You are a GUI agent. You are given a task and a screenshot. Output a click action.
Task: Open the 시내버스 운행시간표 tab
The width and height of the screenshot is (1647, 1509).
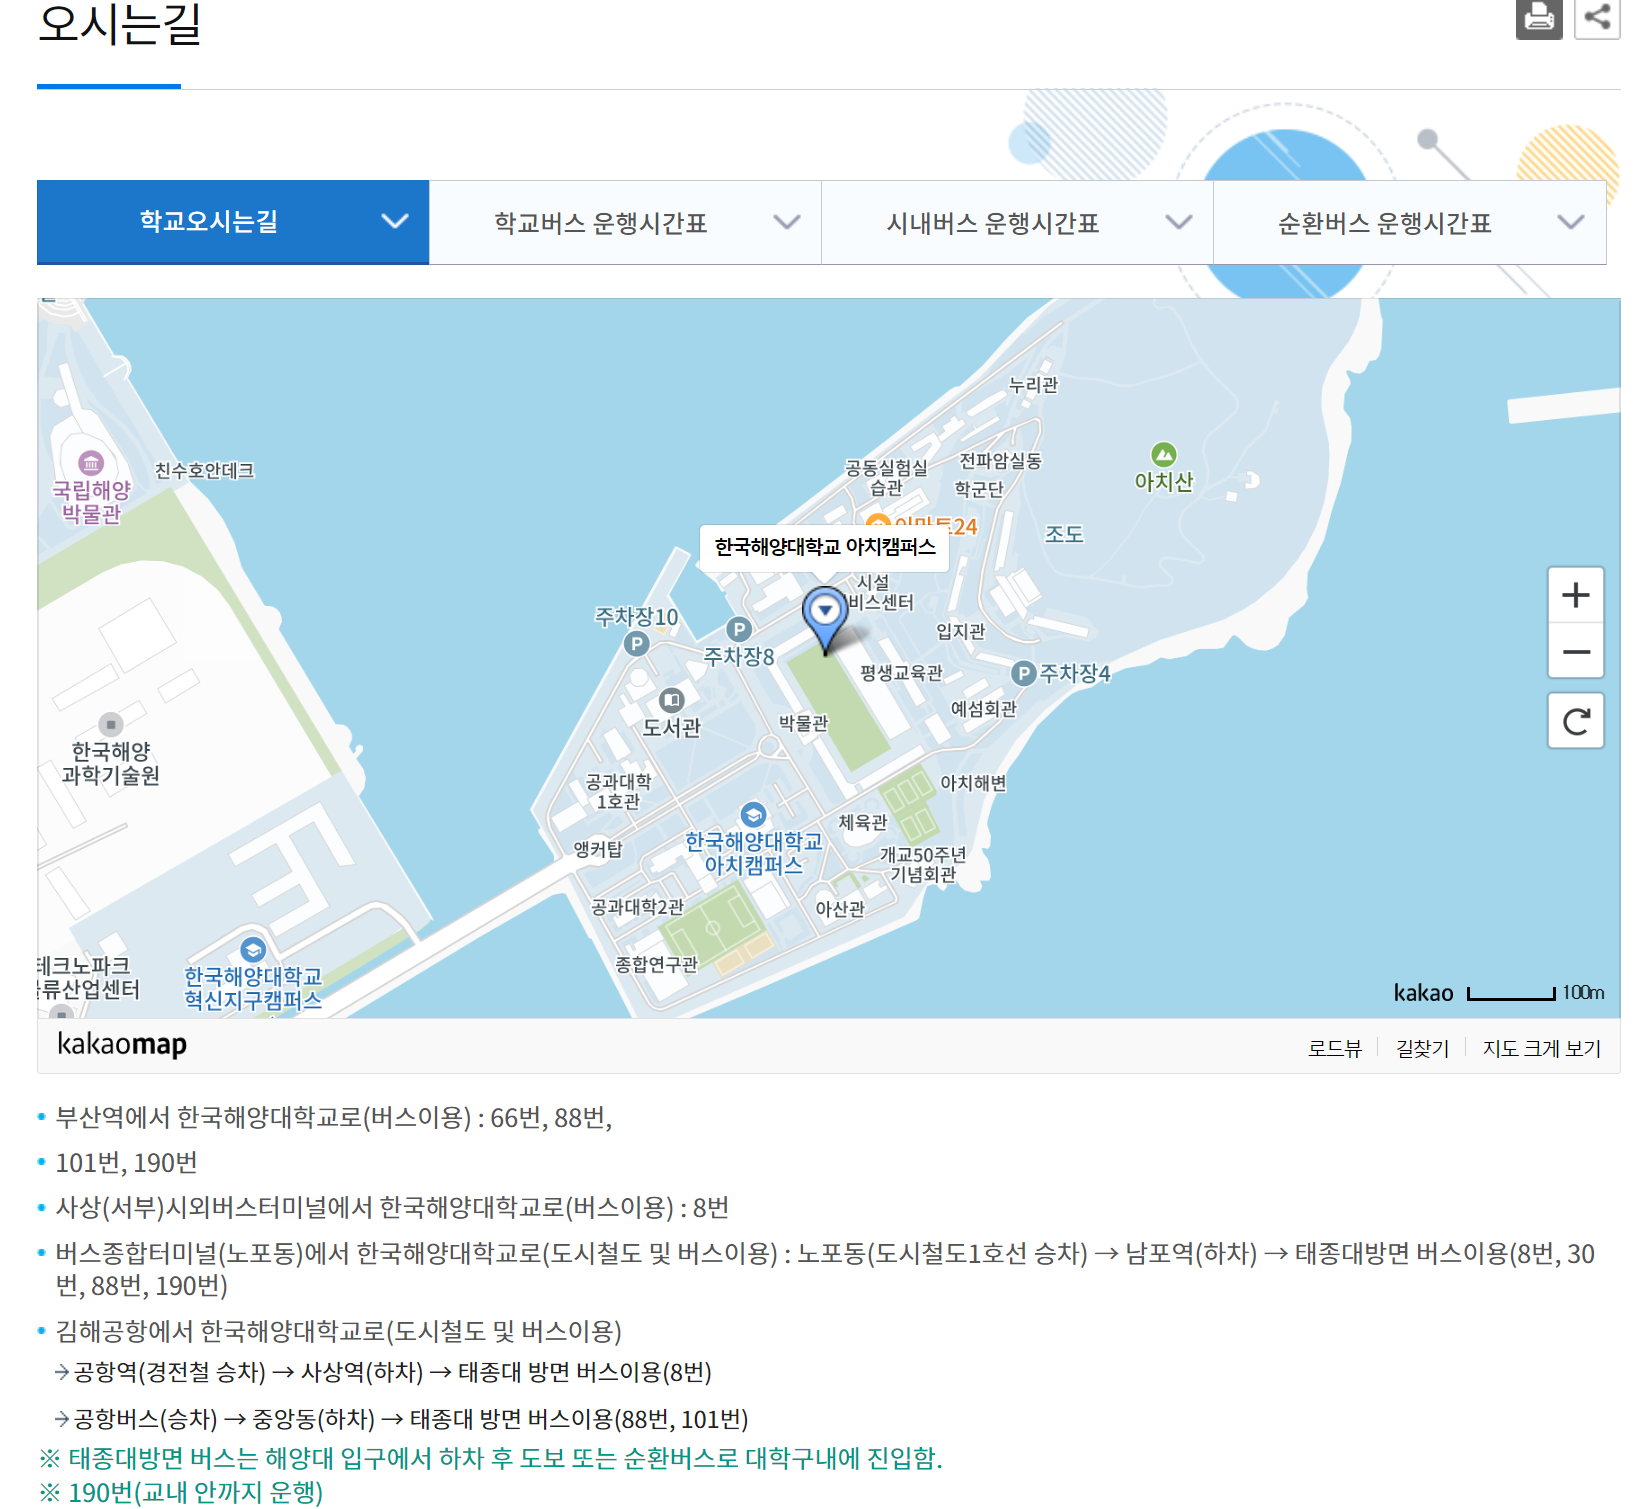[1017, 222]
